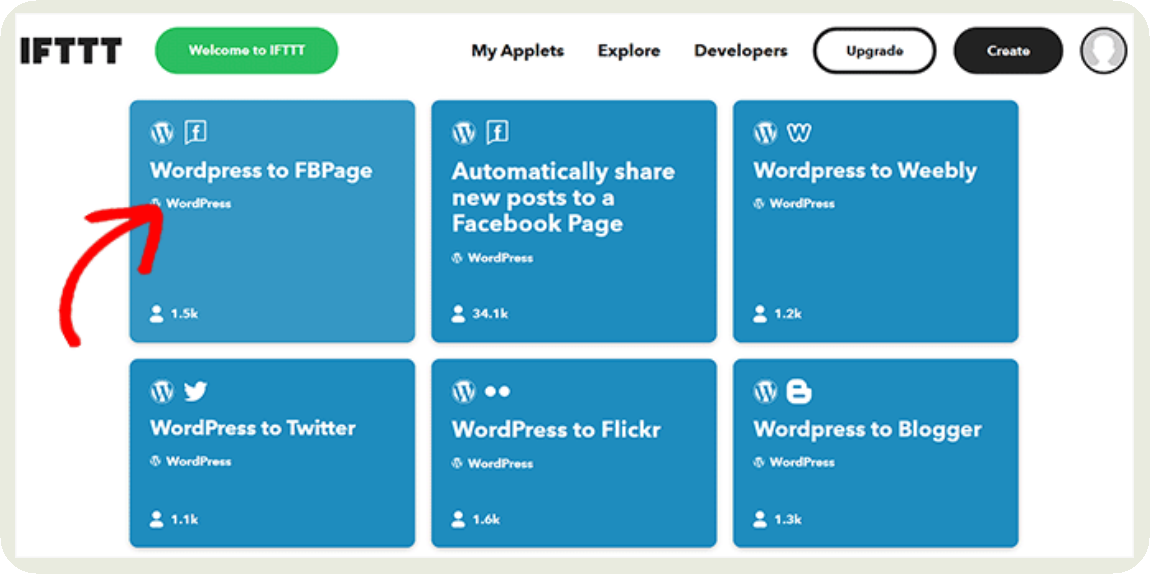1150x574 pixels.
Task: Open My Applets
Action: 518,51
